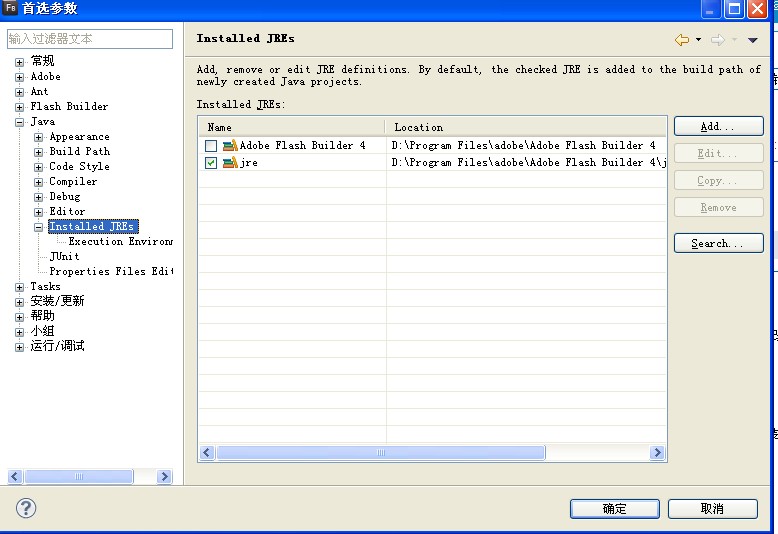This screenshot has height=534, width=778.
Task: Click the forward navigation arrow icon
Action: tap(717, 40)
